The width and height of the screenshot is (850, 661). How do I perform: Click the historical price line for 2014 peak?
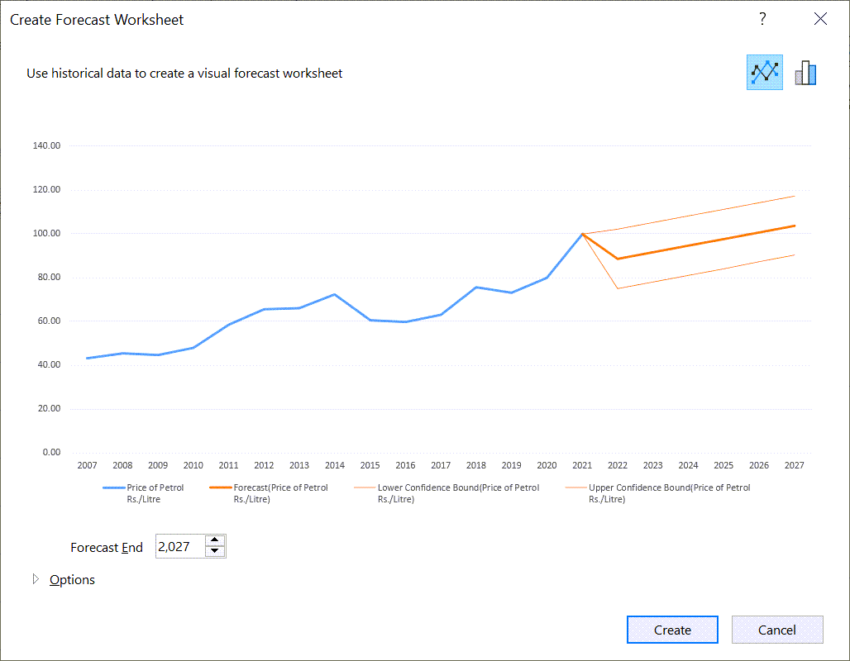point(334,295)
